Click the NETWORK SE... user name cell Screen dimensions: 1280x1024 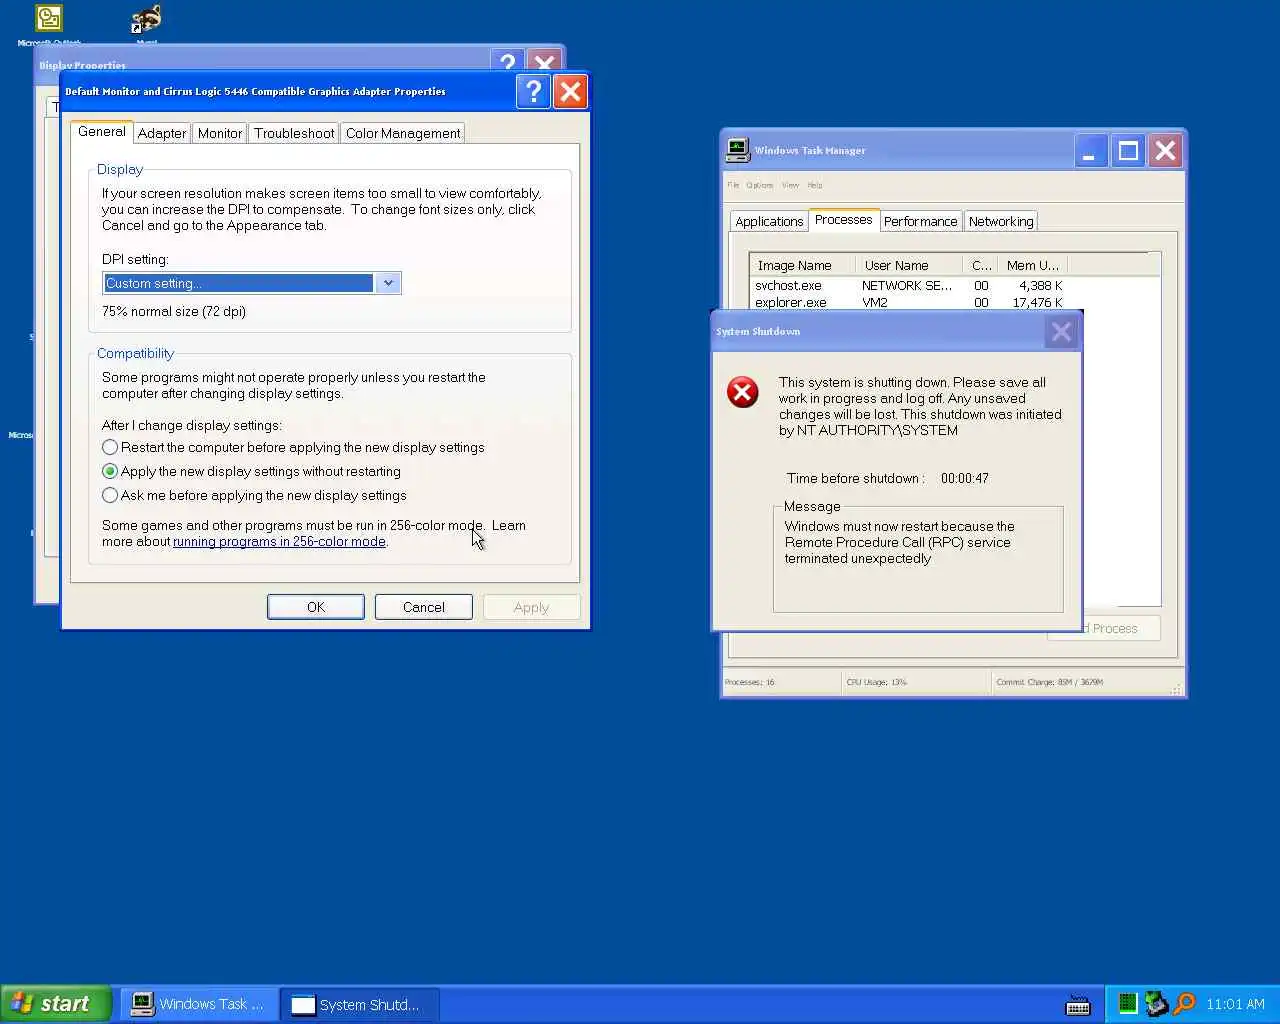tap(907, 285)
